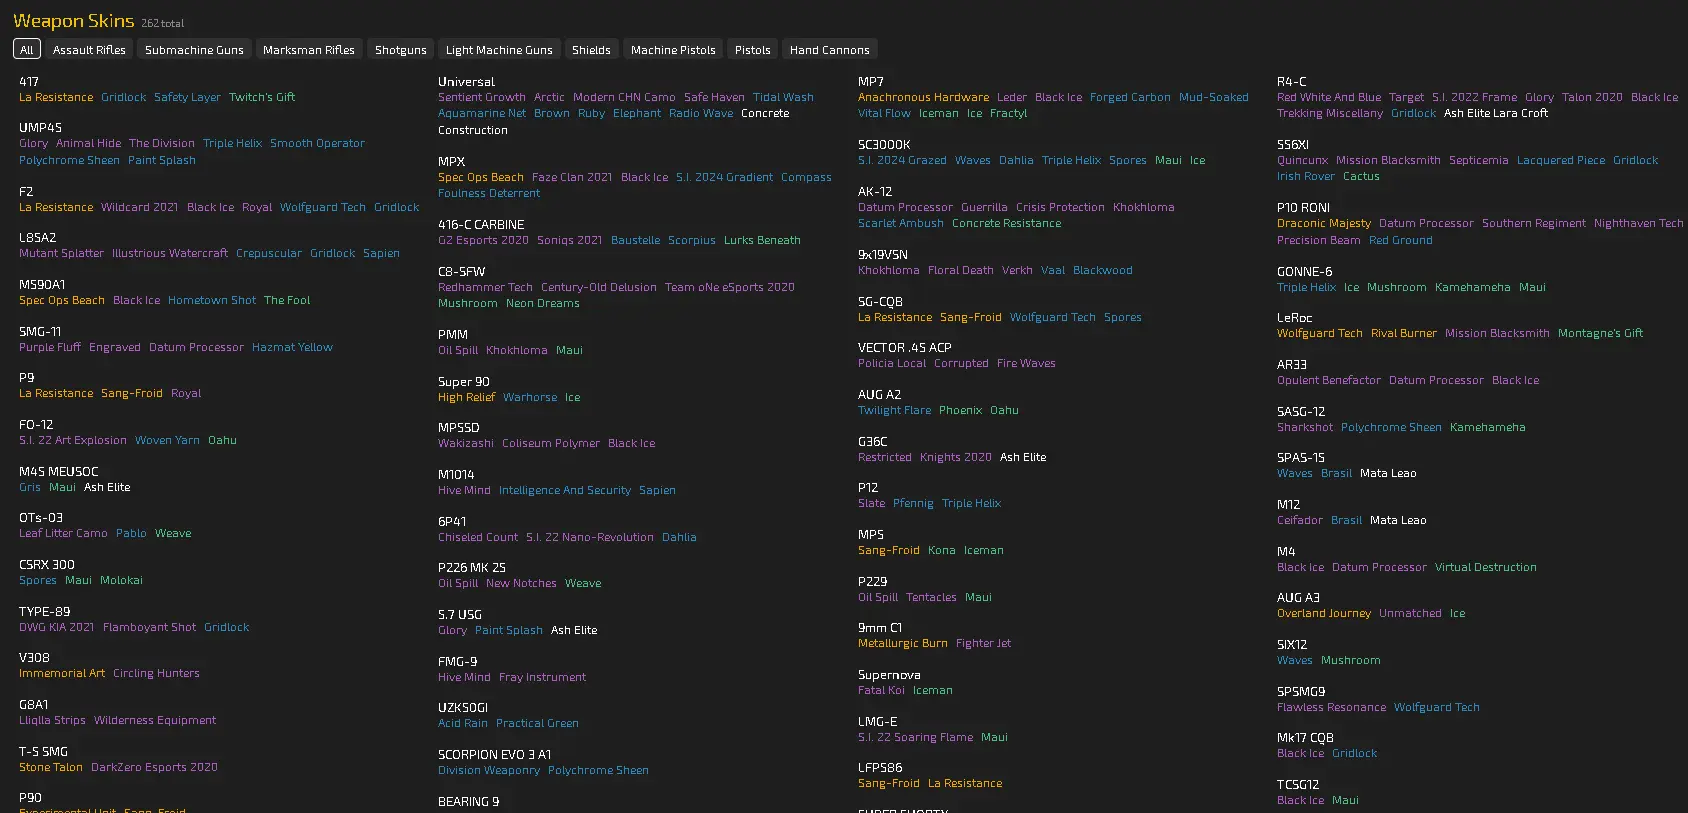
Task: Click the Lurks Beneath skin link
Action: point(762,240)
